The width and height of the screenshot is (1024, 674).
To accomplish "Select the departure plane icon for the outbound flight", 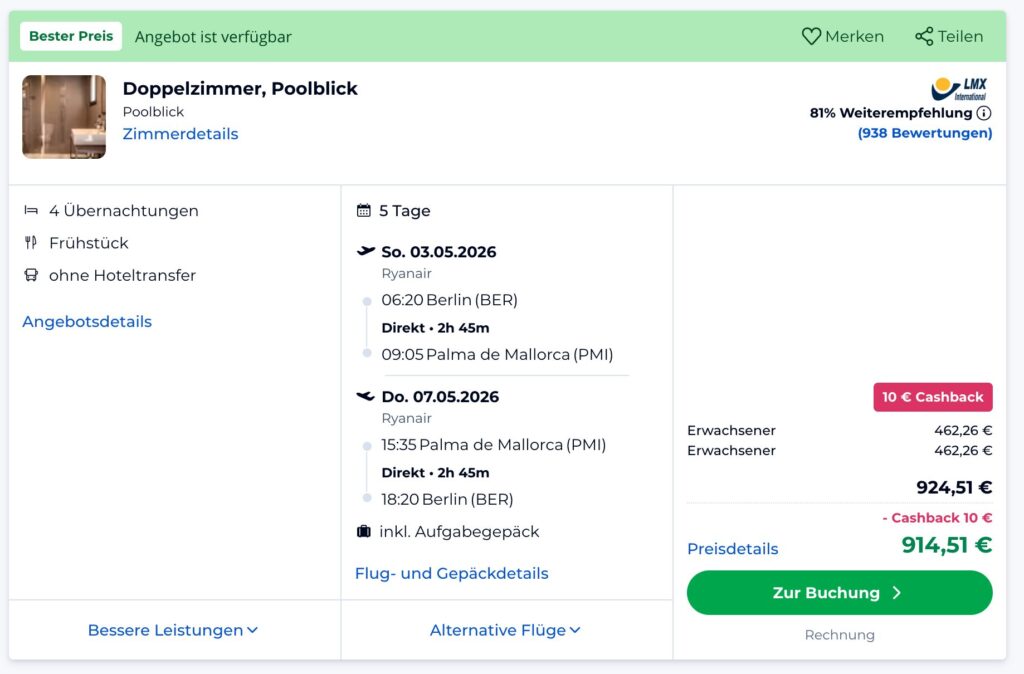I will point(364,251).
